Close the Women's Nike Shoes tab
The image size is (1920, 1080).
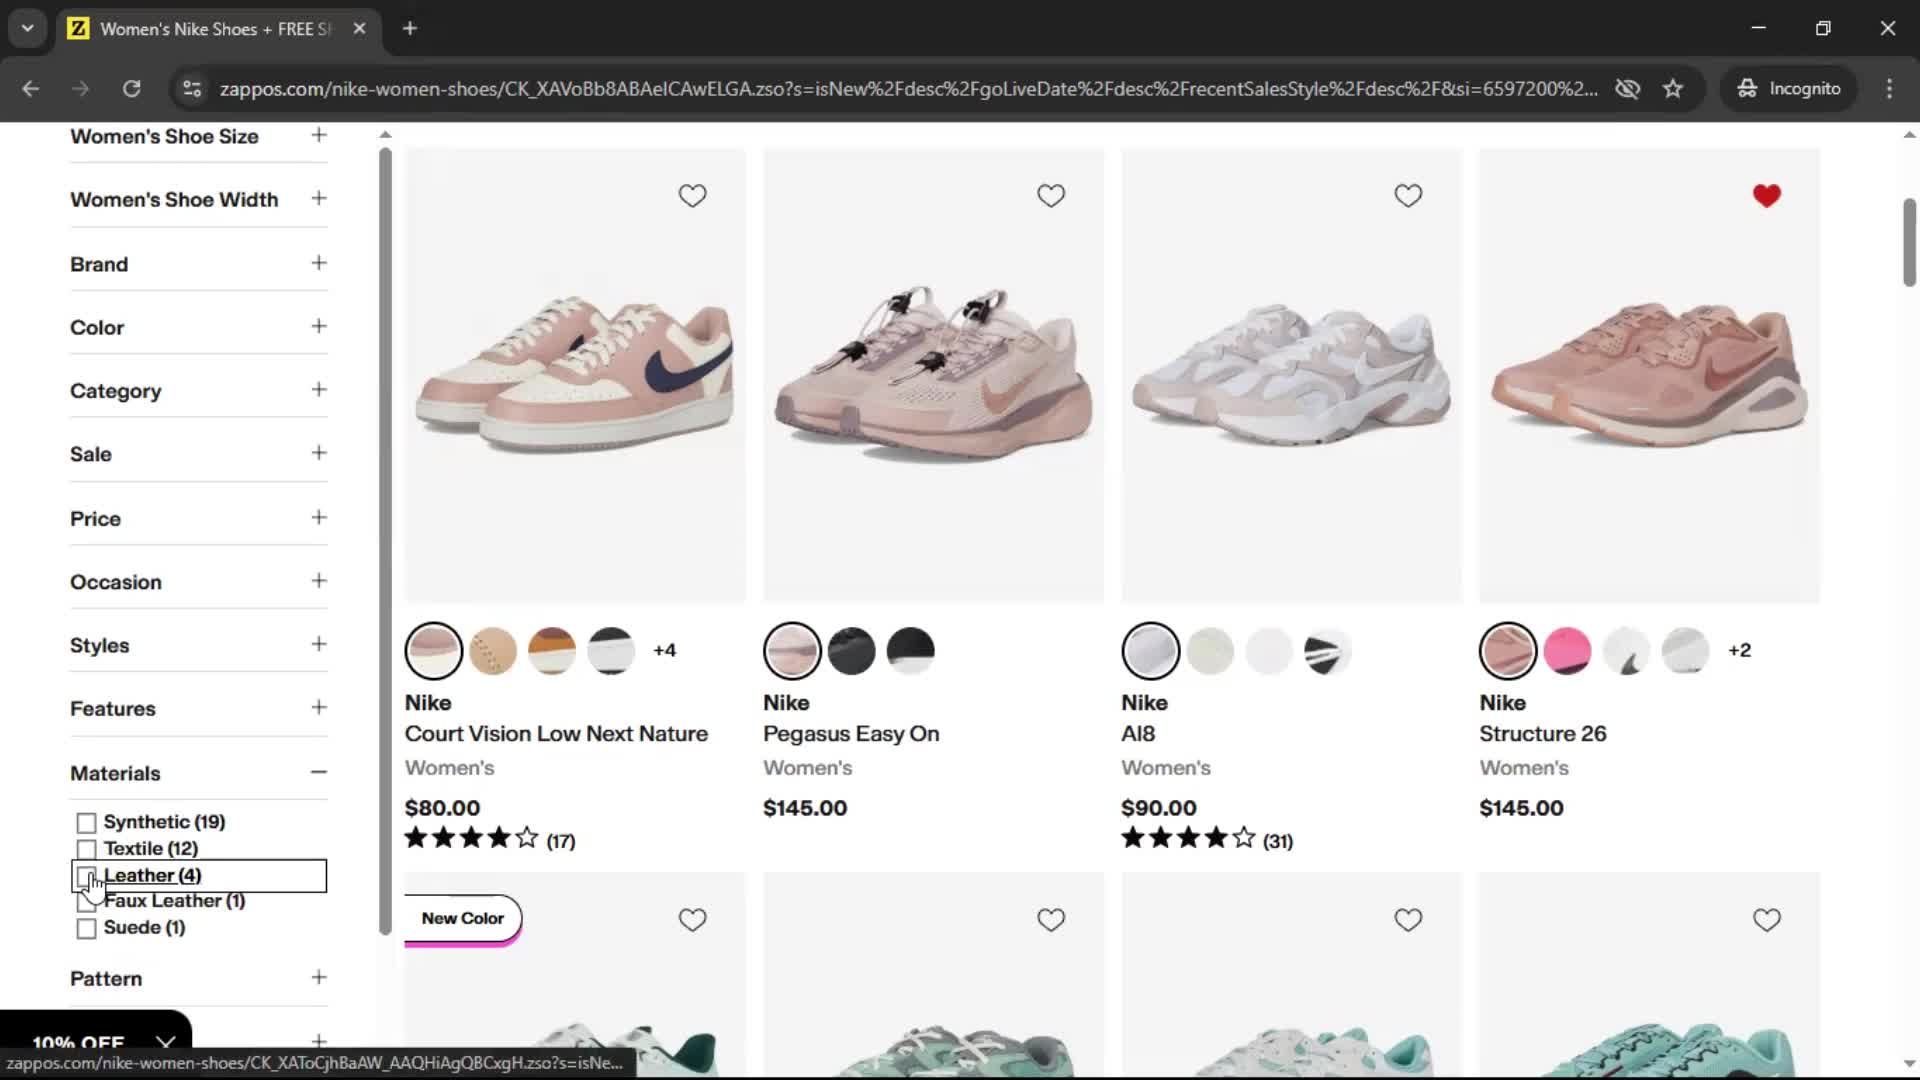[x=359, y=28]
